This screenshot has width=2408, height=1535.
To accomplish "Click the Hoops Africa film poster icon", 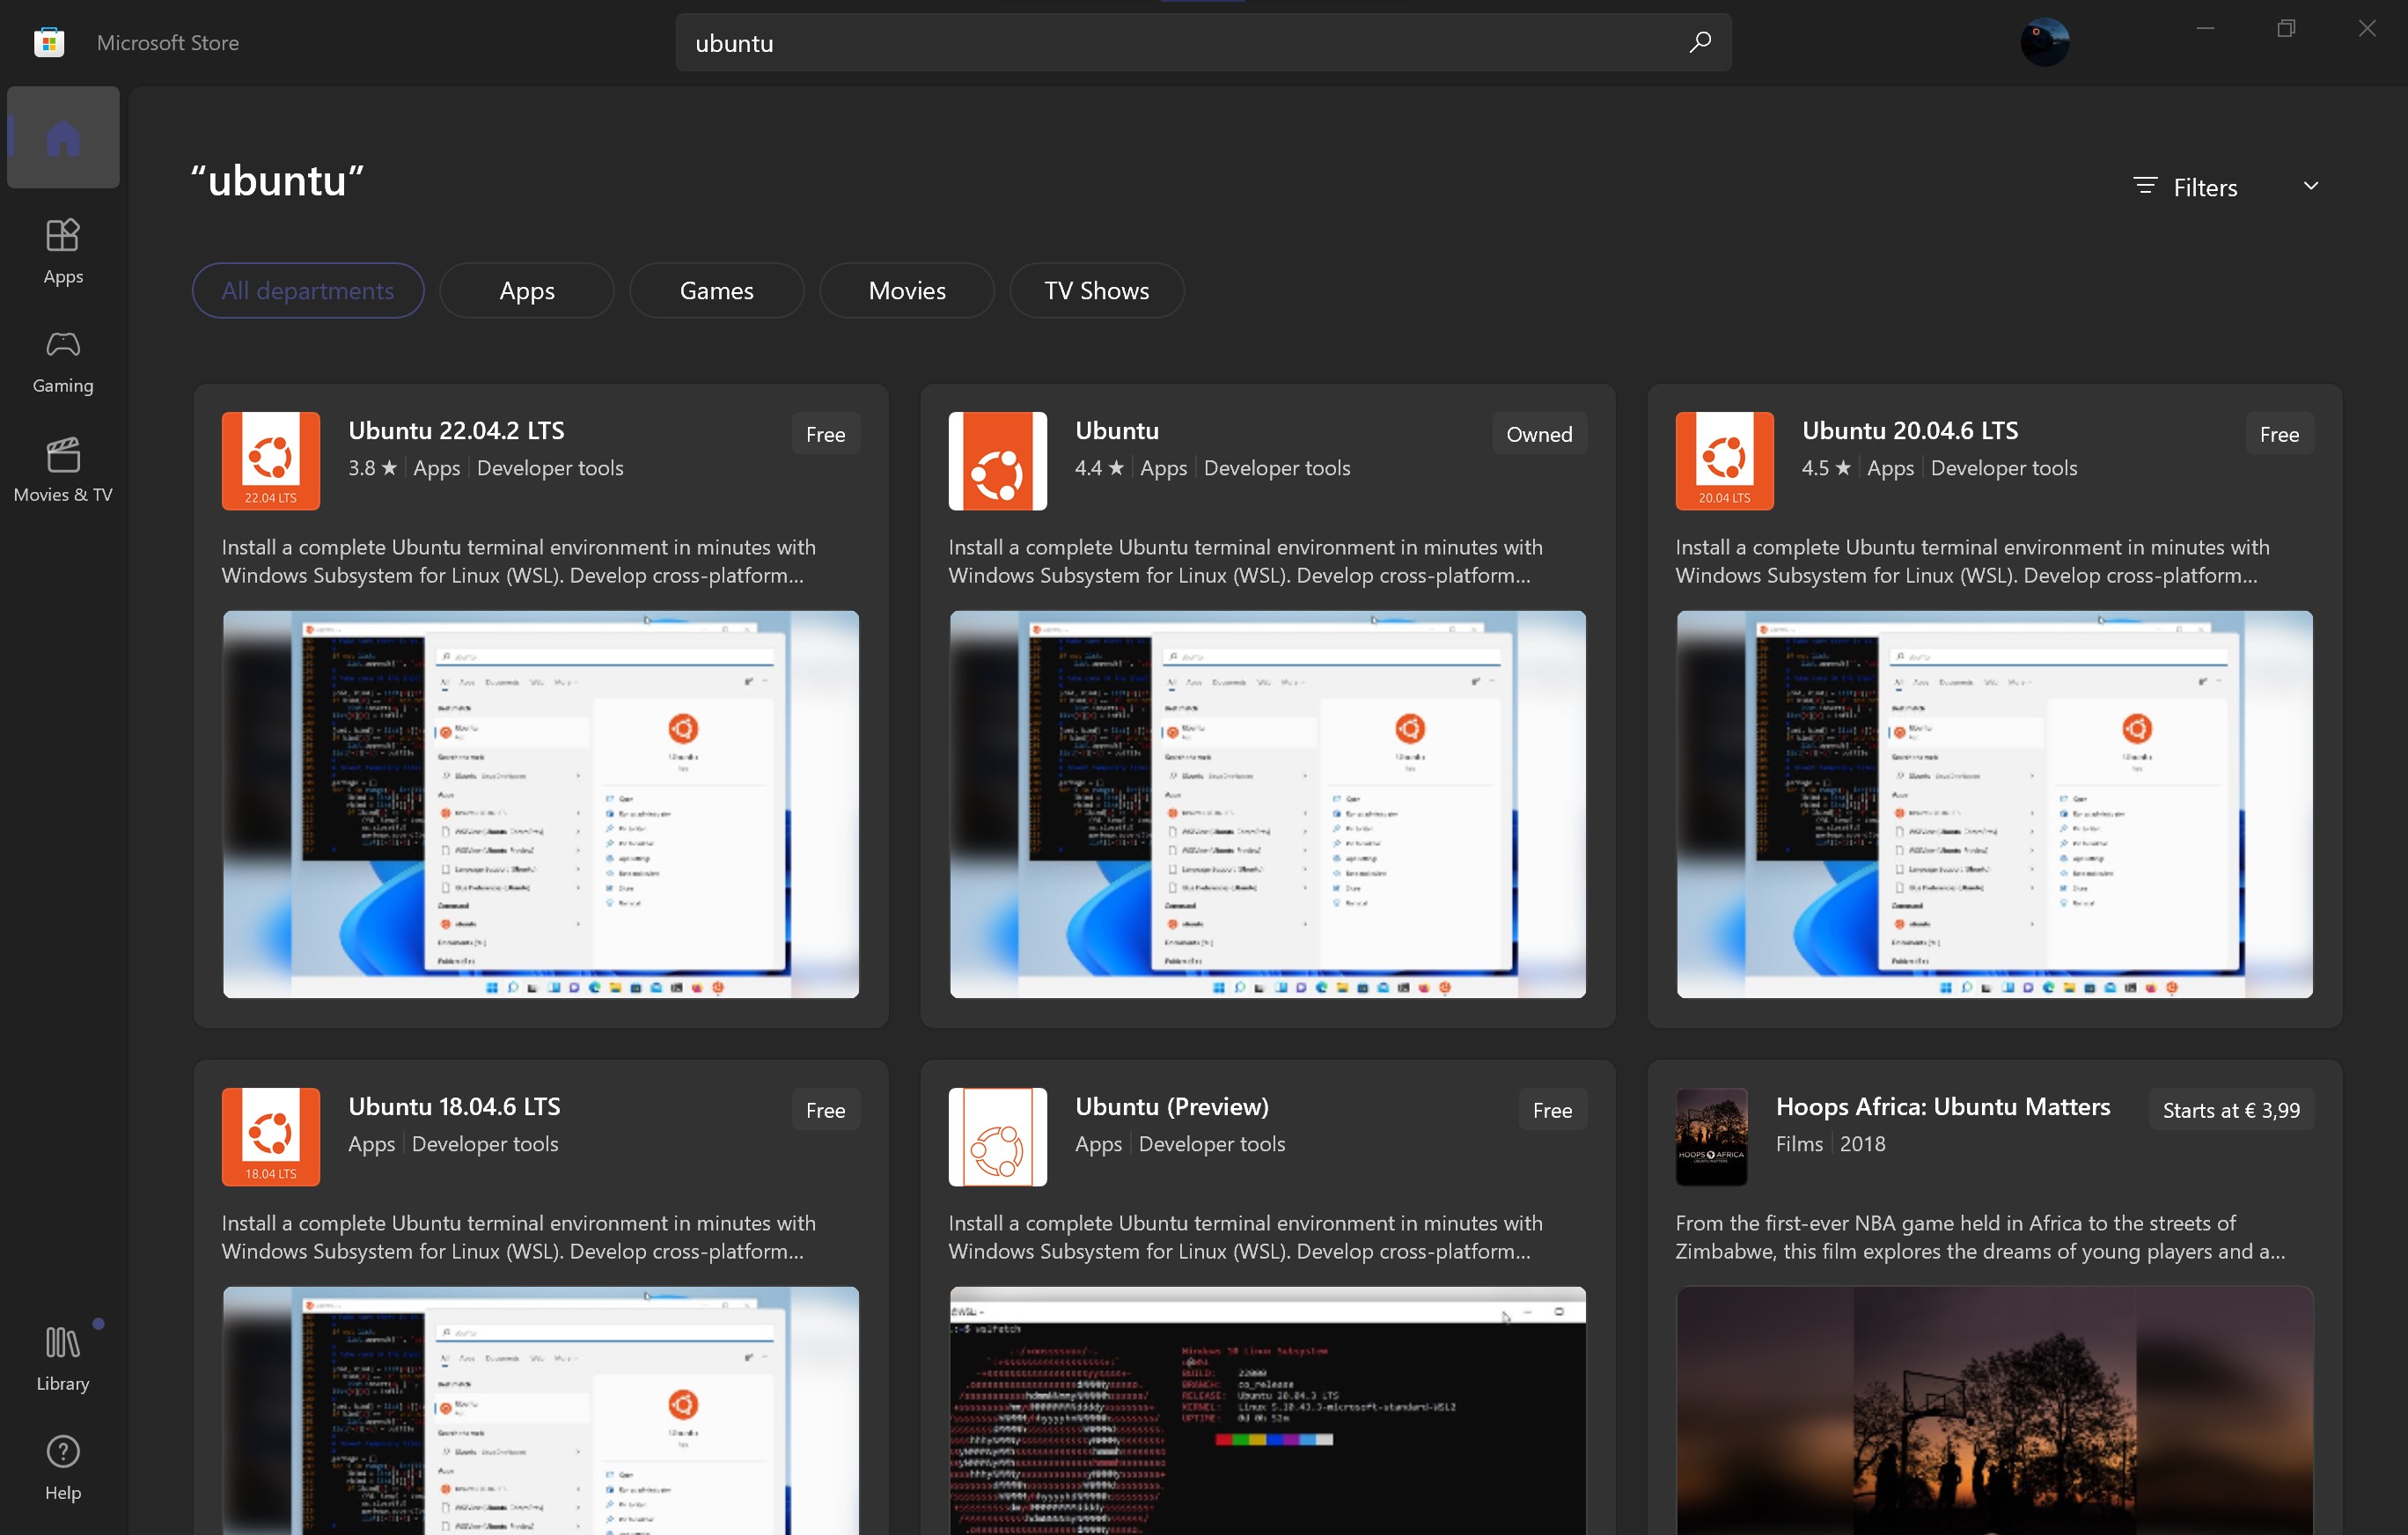I will pyautogui.click(x=1712, y=1137).
